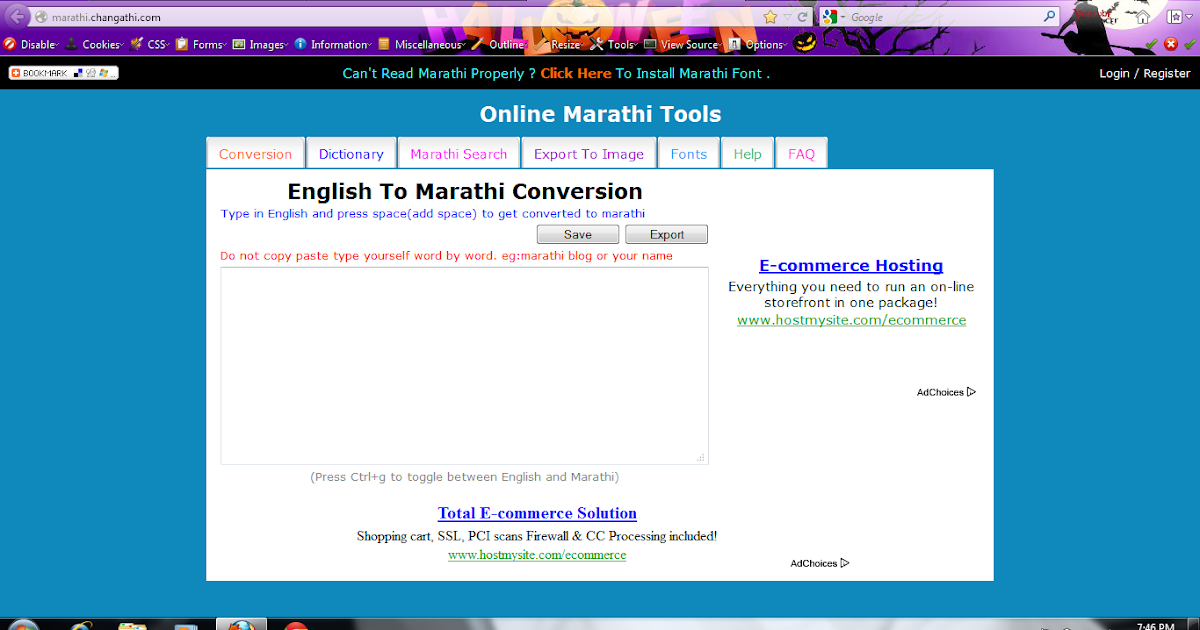Click the Information icon on the toolbar
Screen dimensions: 1200x630
(x=300, y=43)
